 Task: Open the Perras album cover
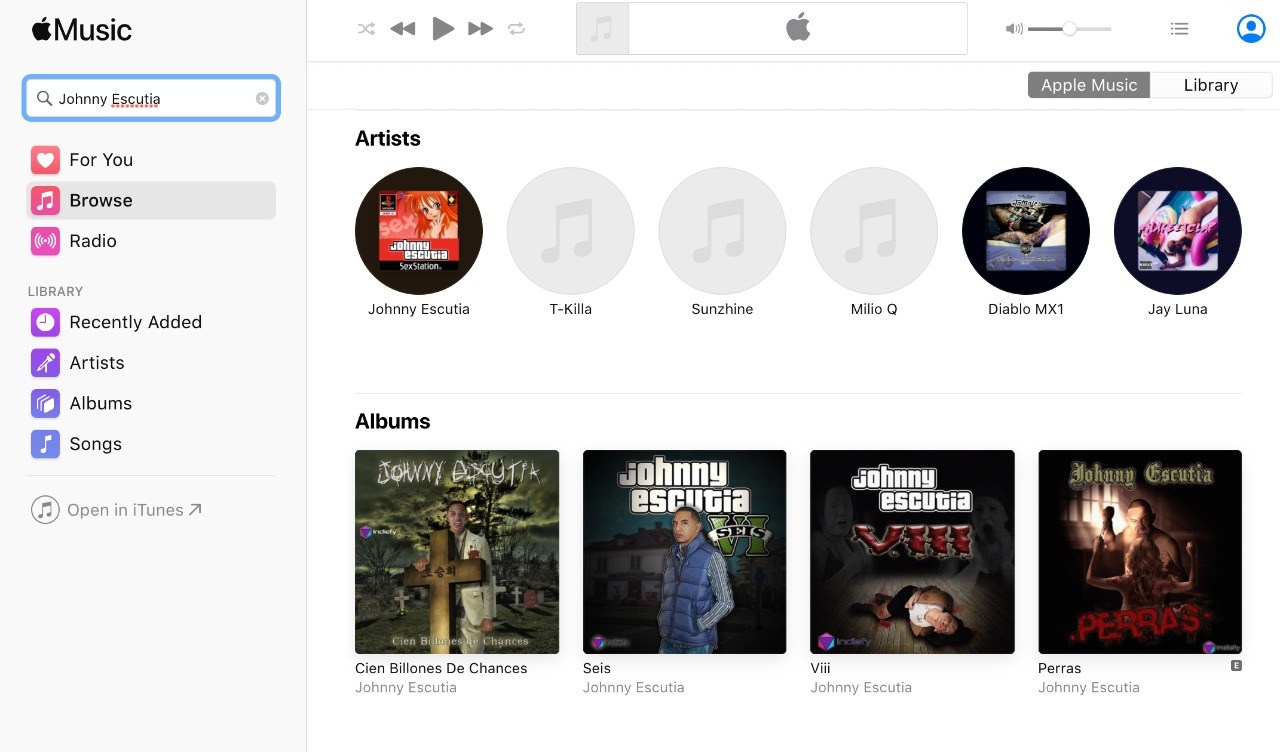(1139, 552)
